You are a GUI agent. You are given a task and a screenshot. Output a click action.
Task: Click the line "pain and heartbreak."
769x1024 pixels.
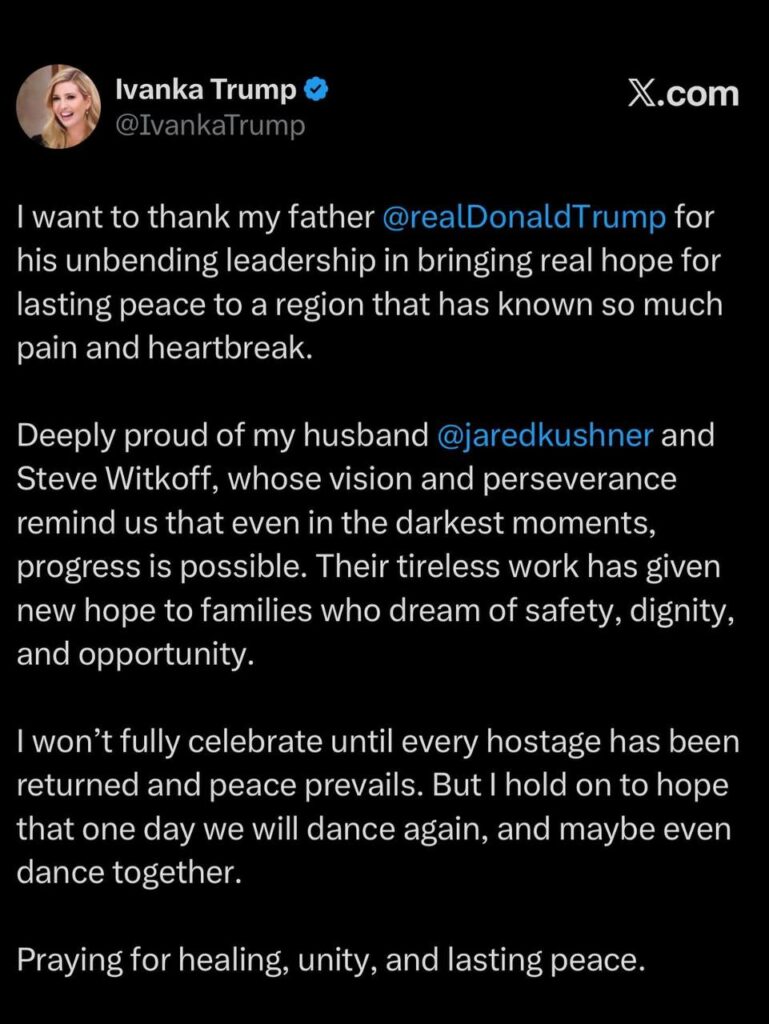coord(143,347)
